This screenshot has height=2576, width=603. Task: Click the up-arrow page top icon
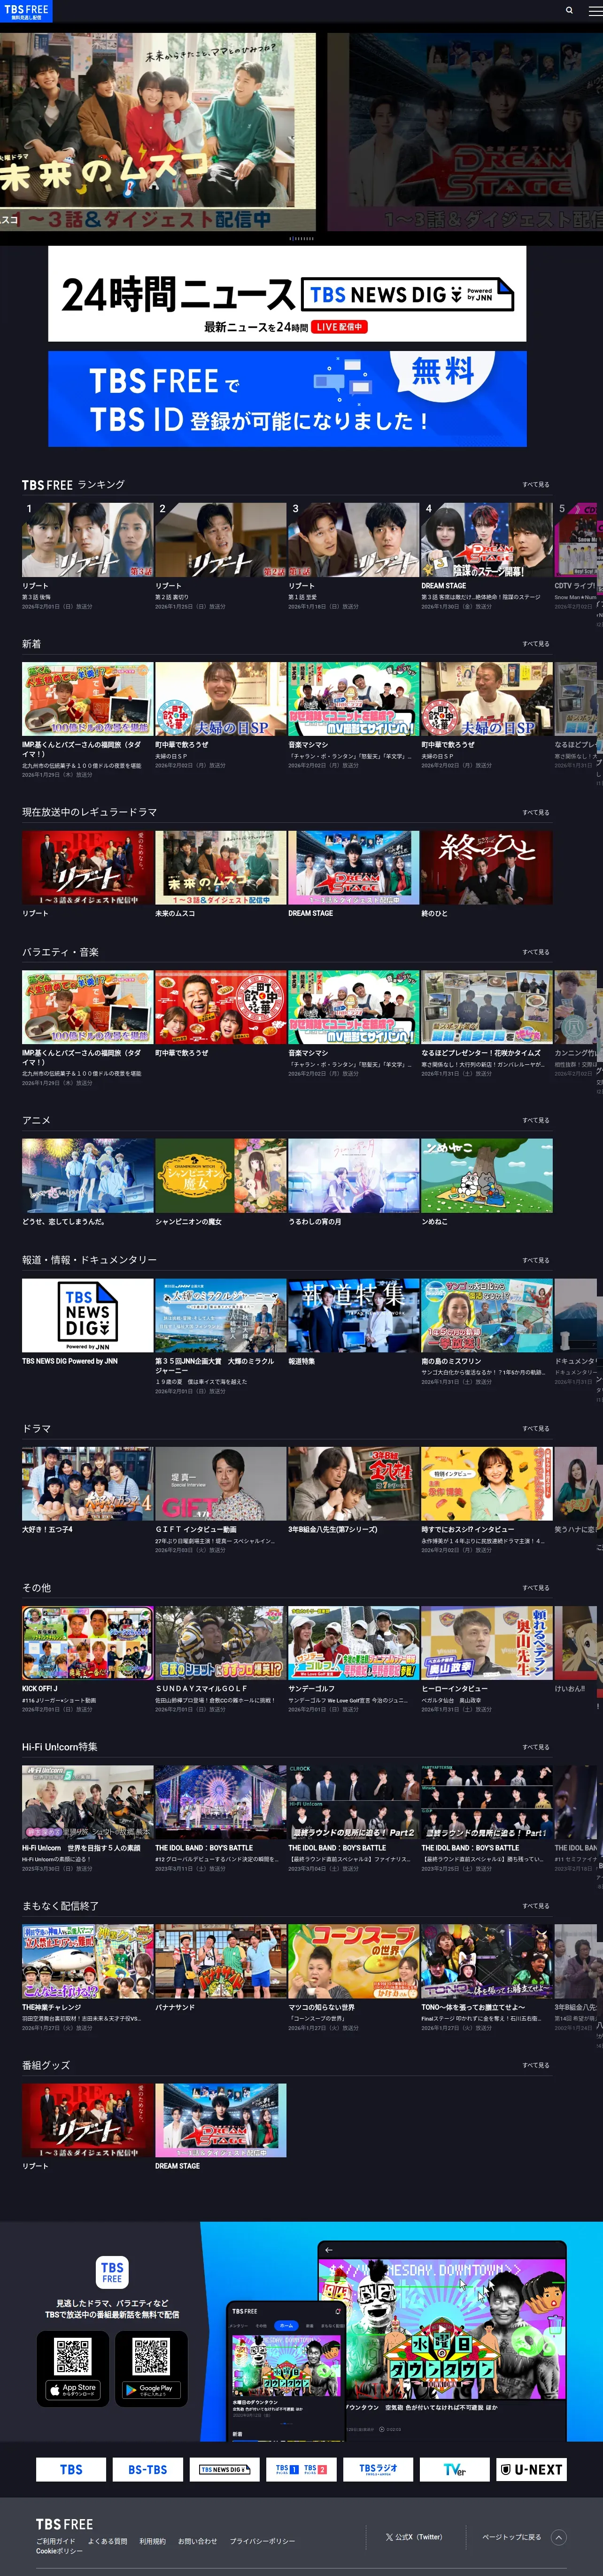(559, 2536)
